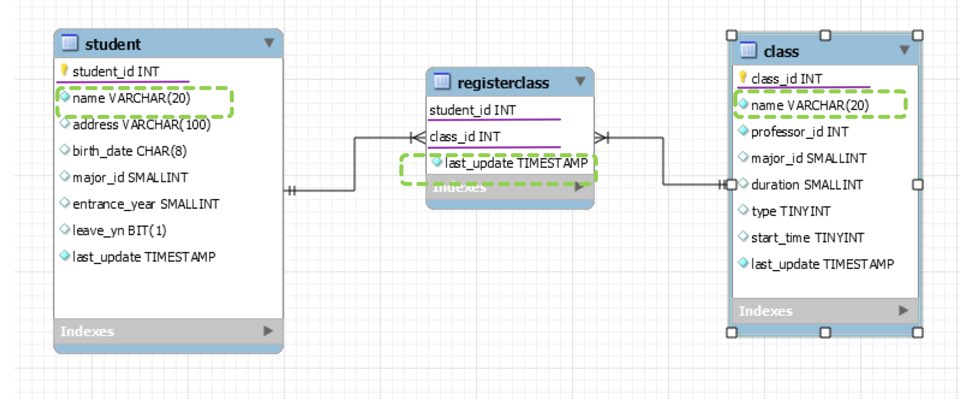The image size is (960, 399).
Task: Click diamond icon beside start_time TINYINT
Action: [x=743, y=236]
